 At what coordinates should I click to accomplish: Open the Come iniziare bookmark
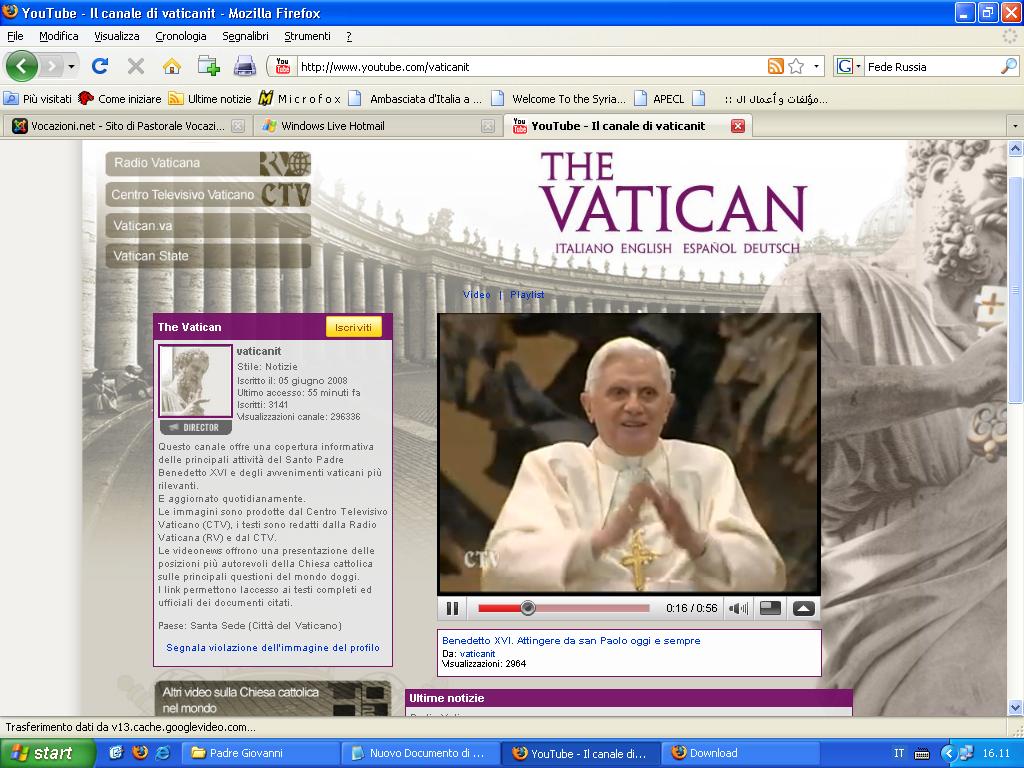[120, 99]
